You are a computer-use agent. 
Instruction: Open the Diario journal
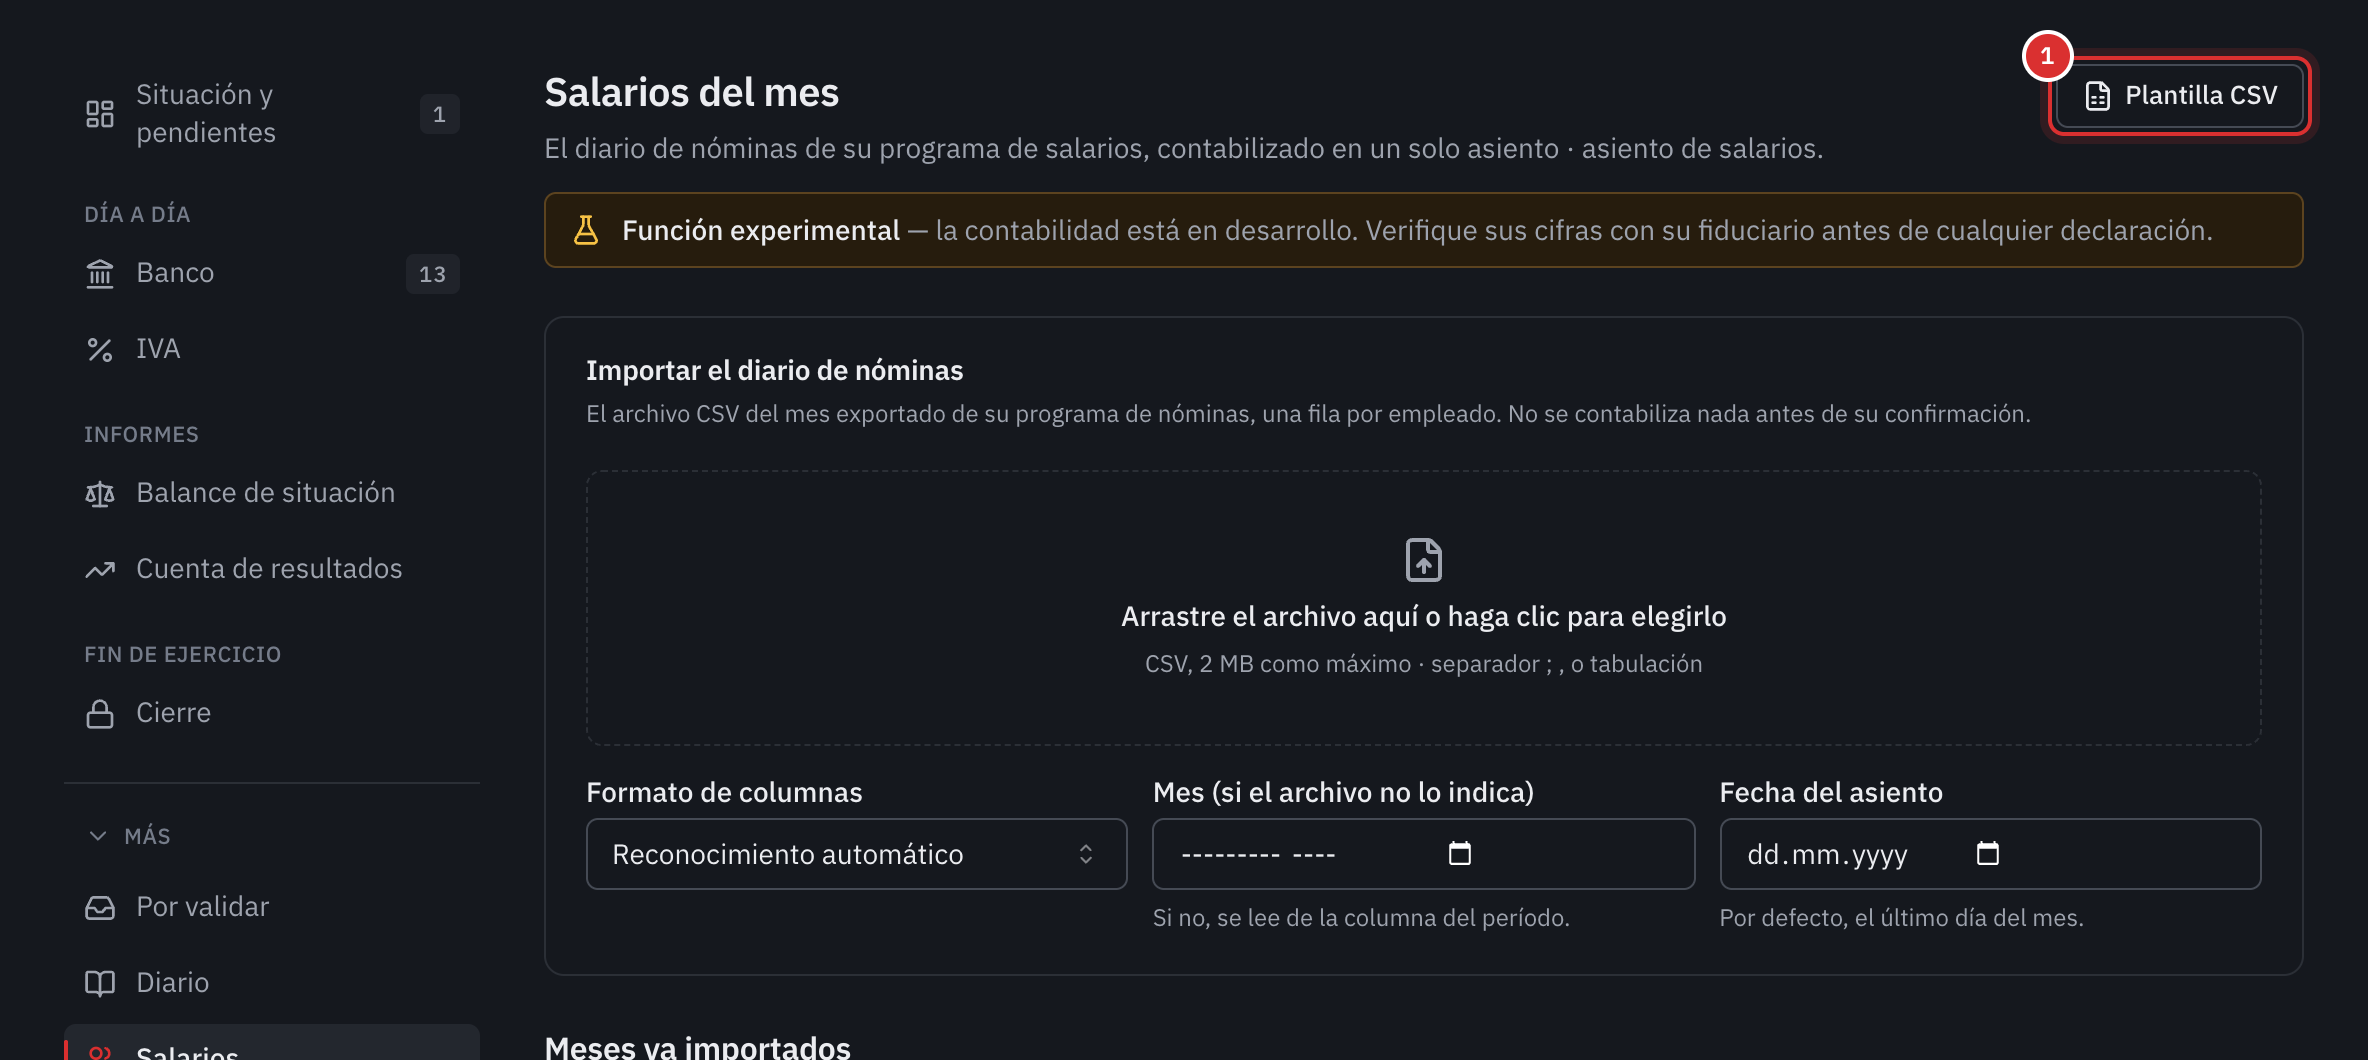(272, 983)
